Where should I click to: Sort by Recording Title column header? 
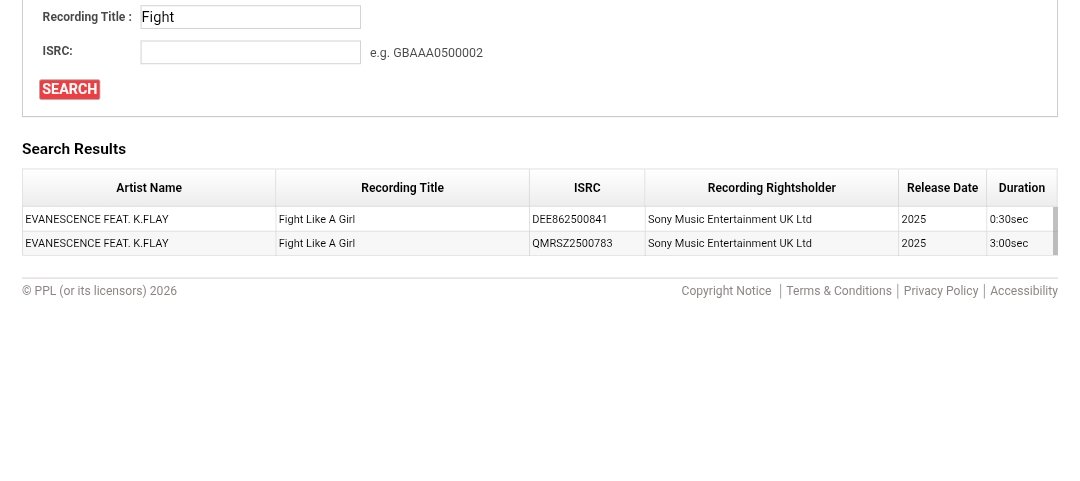402,187
